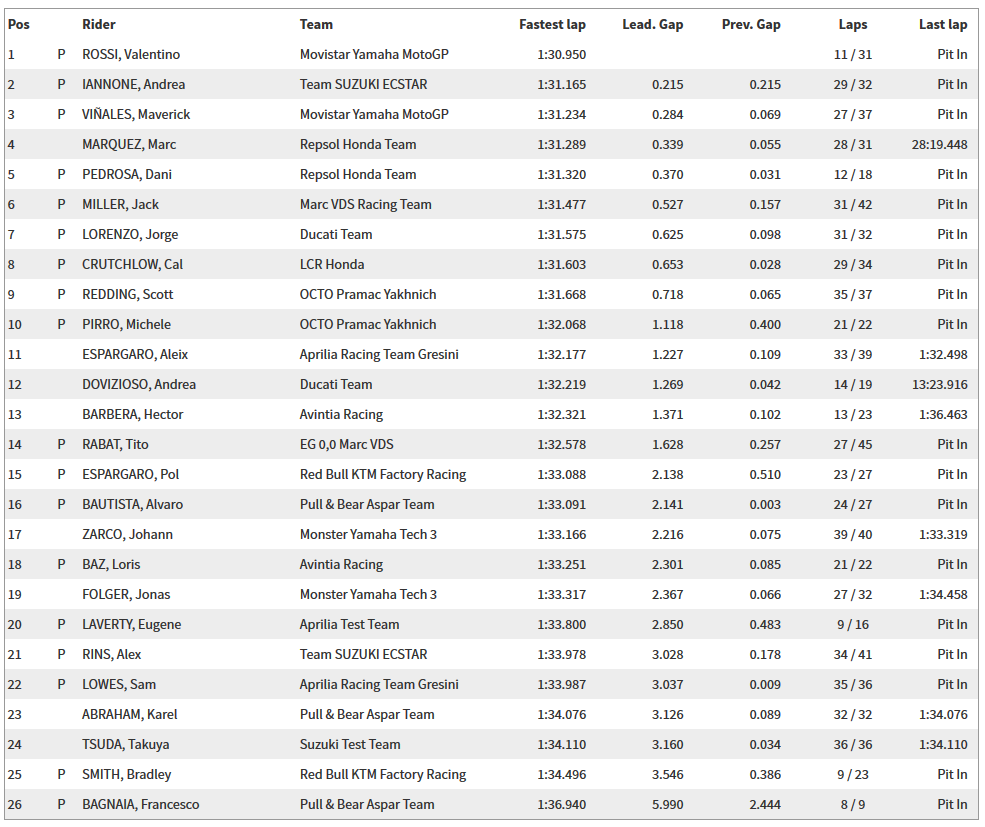Screen dimensions: 985x827
Task: Select rider ROSSI, Valentino
Action: 131,54
